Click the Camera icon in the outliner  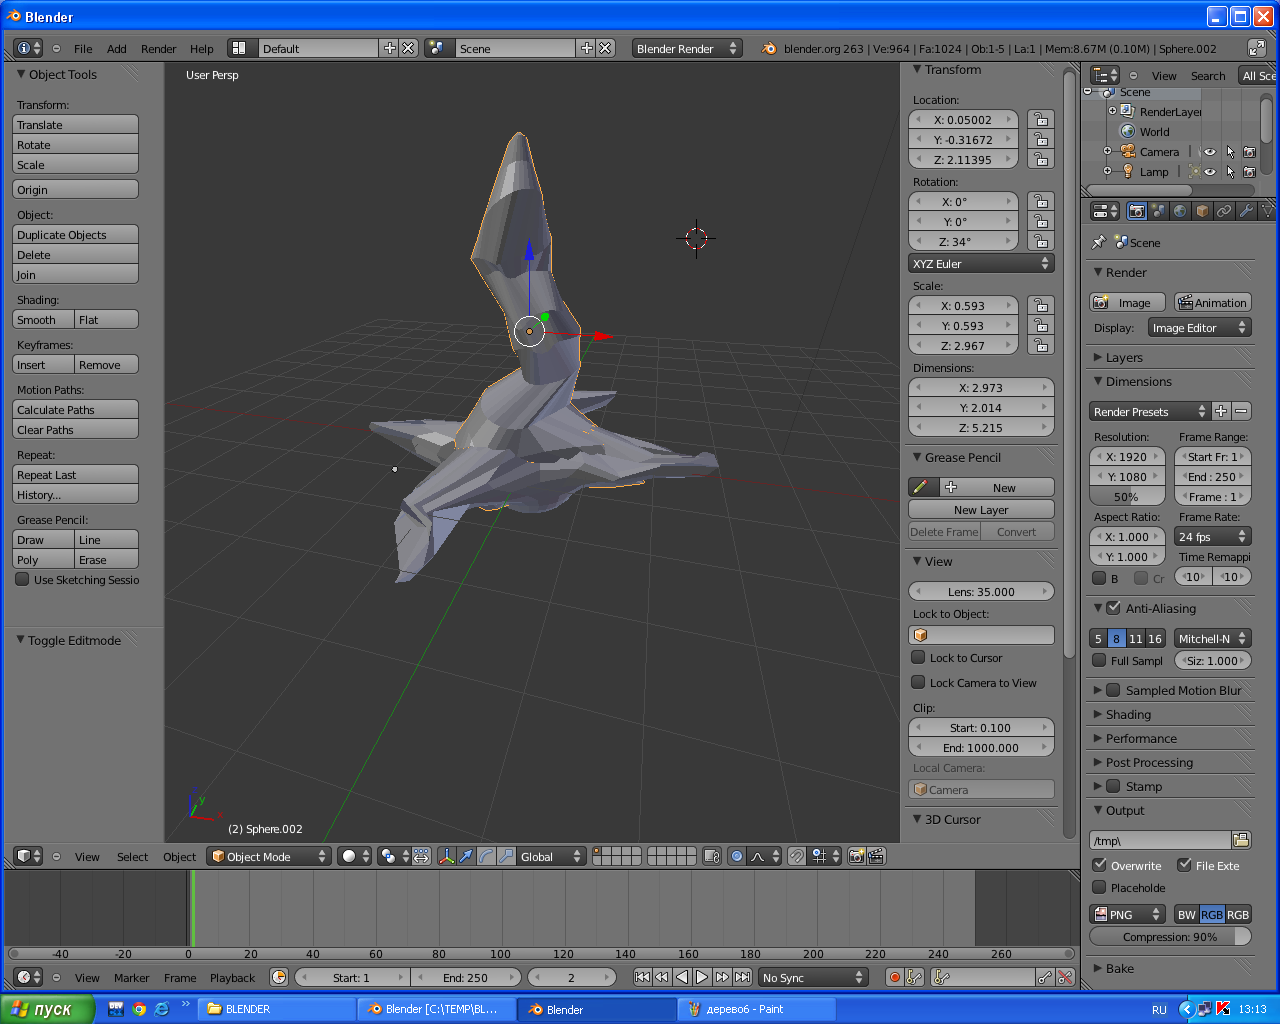pos(1128,152)
